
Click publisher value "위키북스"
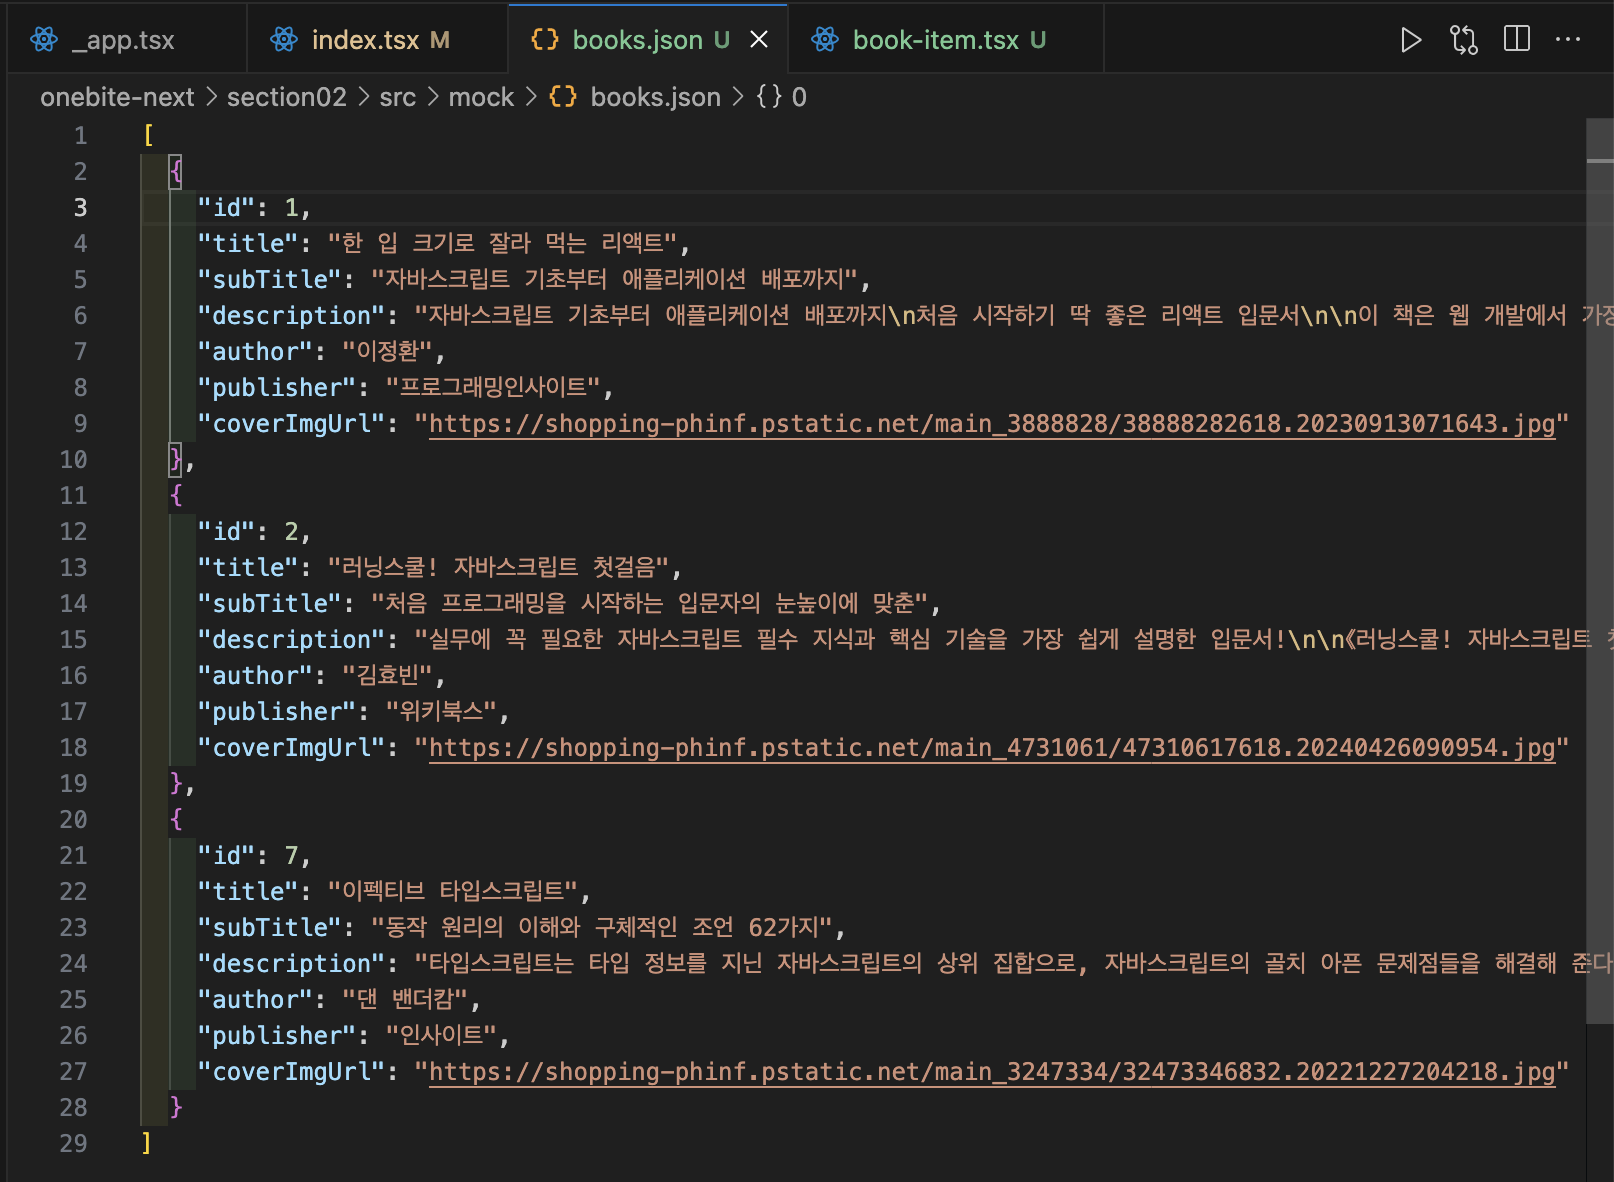coord(441,712)
